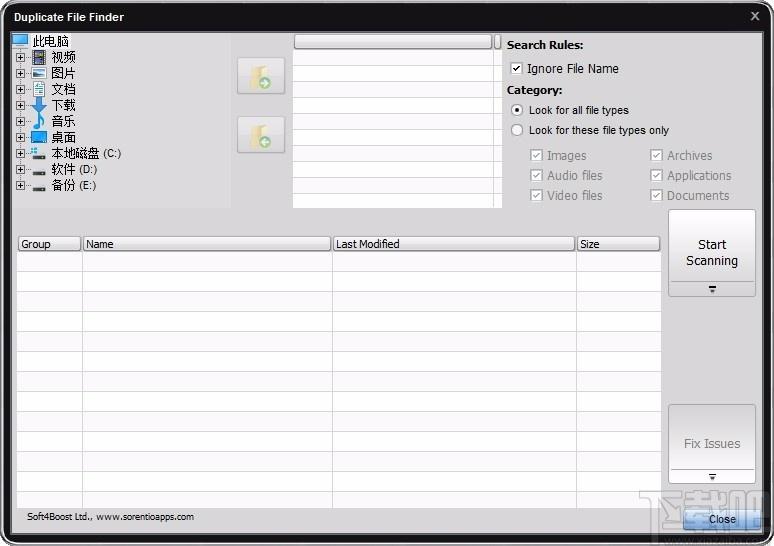Sort results by the Name column header
The image size is (774, 546).
click(207, 244)
